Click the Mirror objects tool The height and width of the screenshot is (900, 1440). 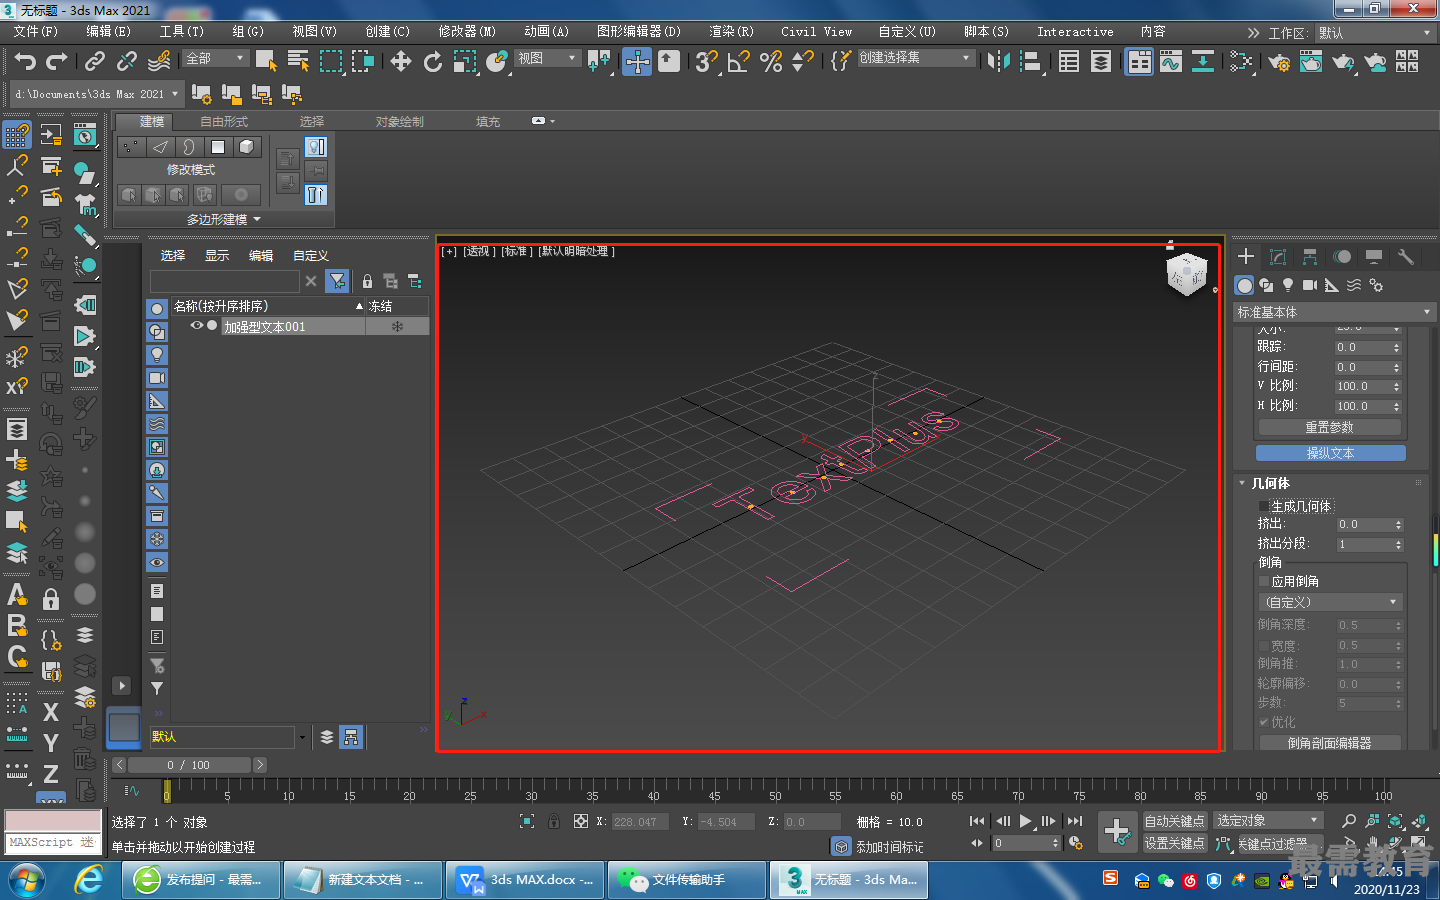(997, 61)
